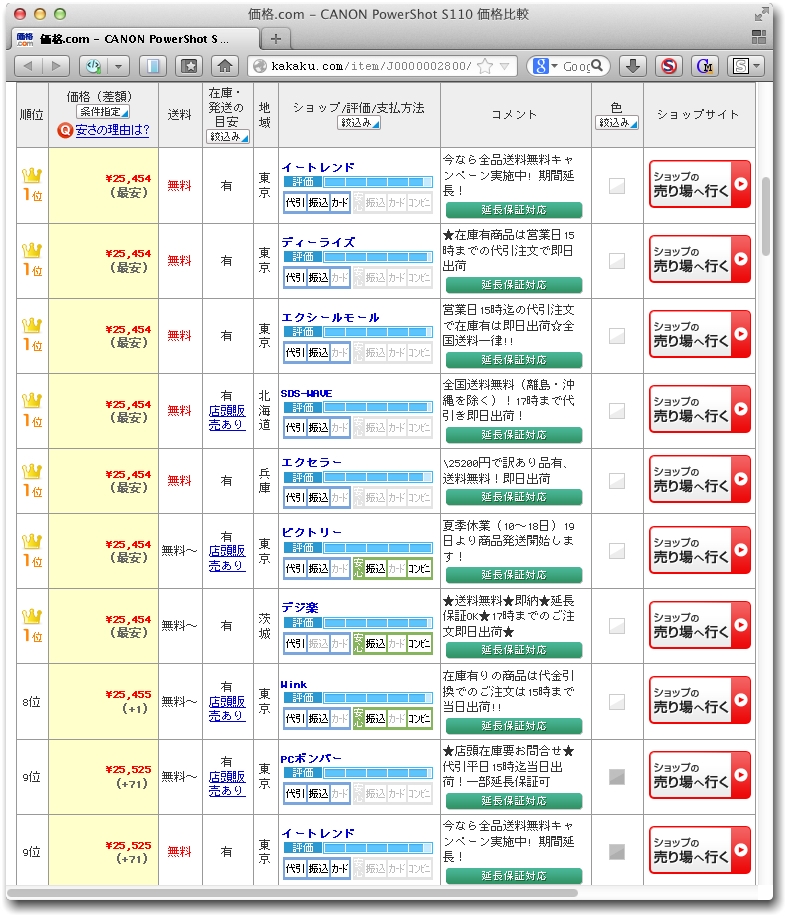The image size is (787, 917).
Task: Click the vertical scrollbar thumb
Action: [x=766, y=215]
